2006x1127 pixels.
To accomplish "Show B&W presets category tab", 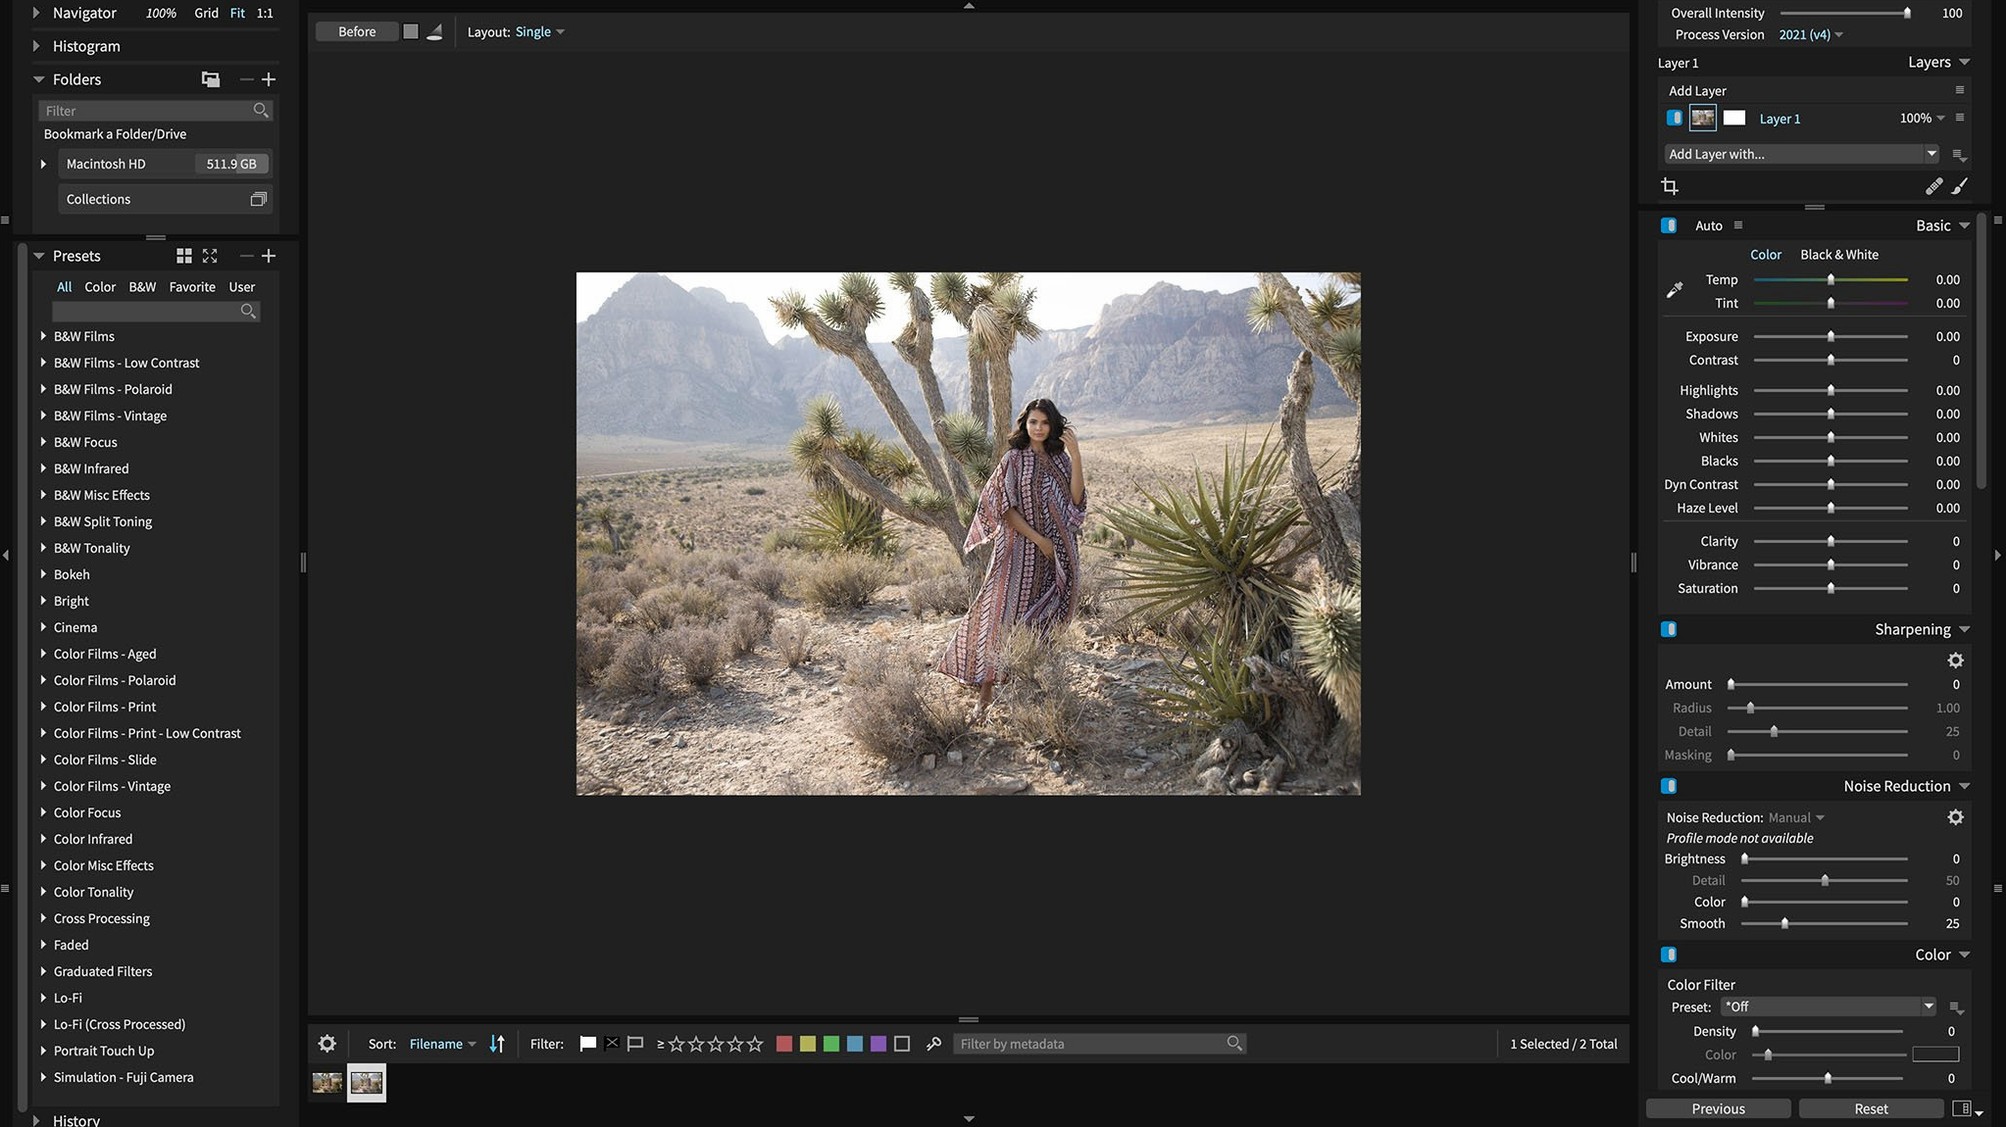I will [x=142, y=286].
